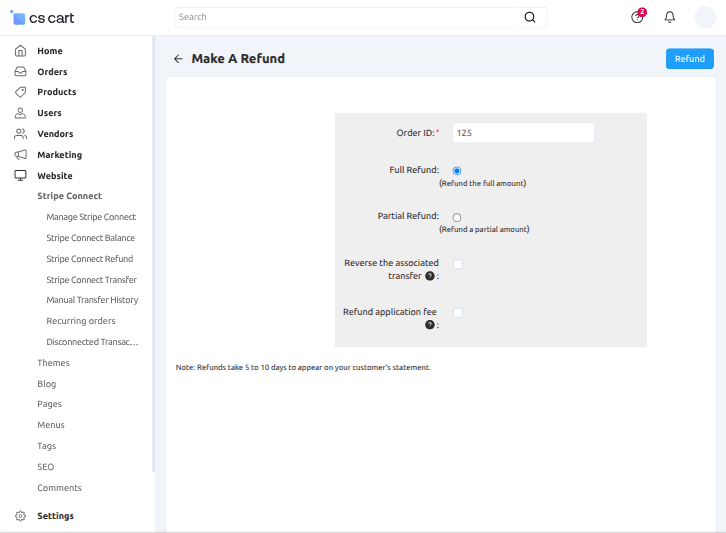
Task: Enable Reverse the associated transfer checkbox
Action: (458, 264)
